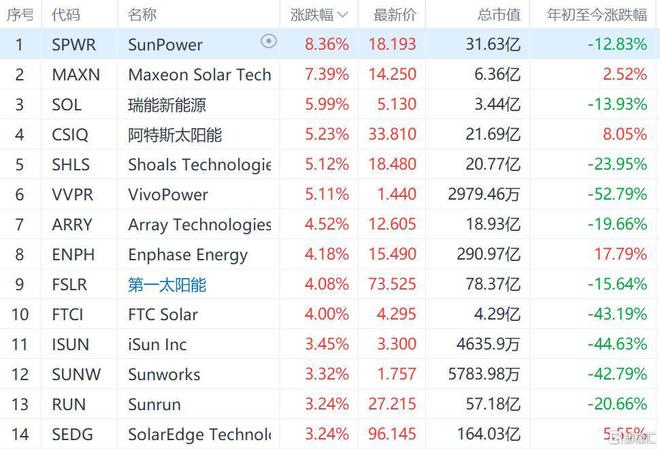
Task: Click the ENPH ticker code
Action: click(x=73, y=255)
